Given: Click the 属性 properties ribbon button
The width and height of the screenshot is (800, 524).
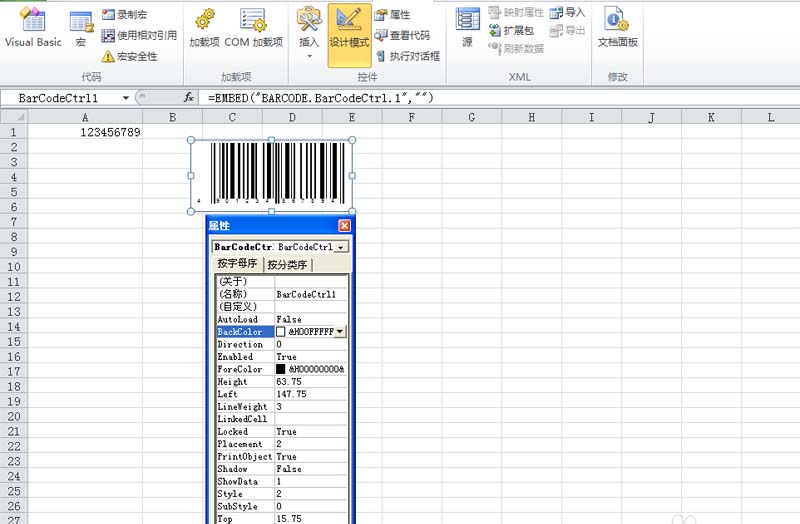Looking at the screenshot, I should [392, 14].
